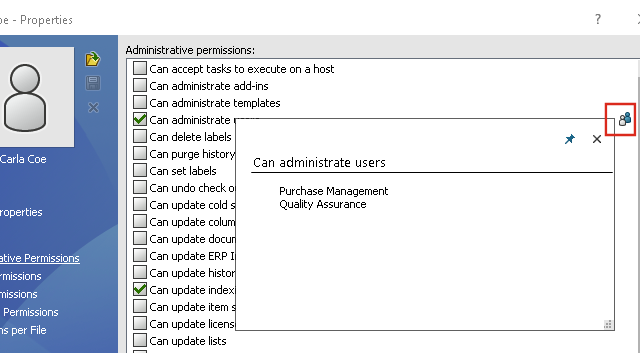Click the gray X delete icon
Viewport: 640px width, 360px height.
click(93, 107)
